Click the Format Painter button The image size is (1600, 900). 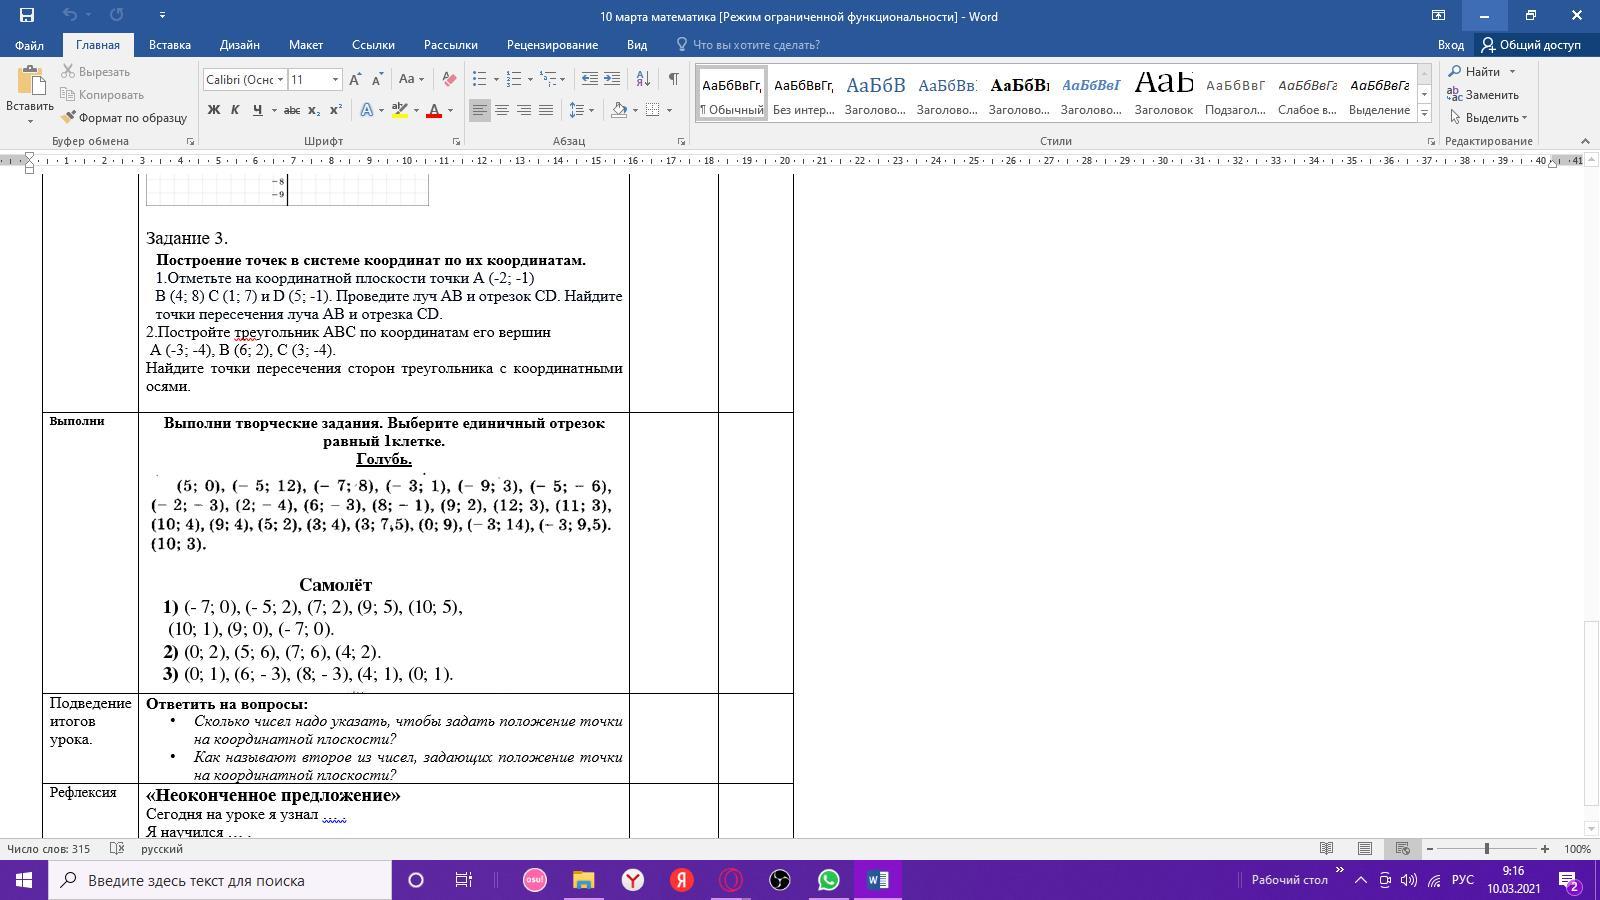click(124, 118)
